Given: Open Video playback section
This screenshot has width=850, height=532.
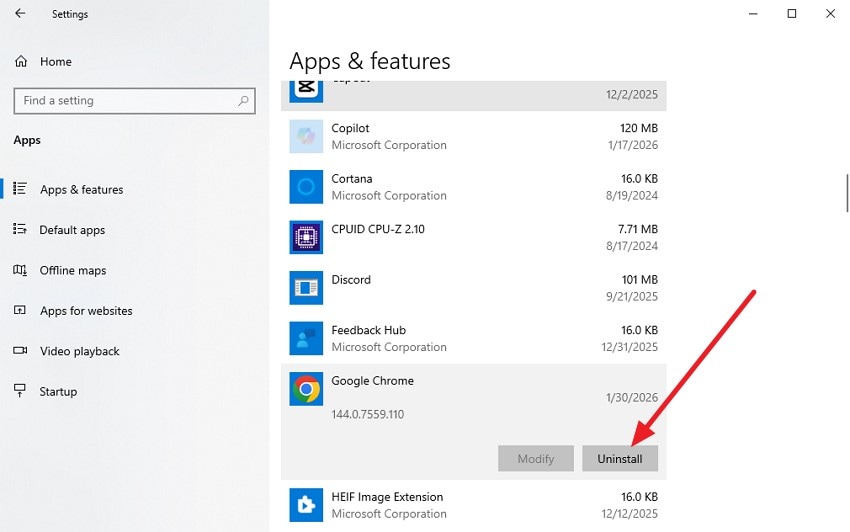Looking at the screenshot, I should coord(80,351).
